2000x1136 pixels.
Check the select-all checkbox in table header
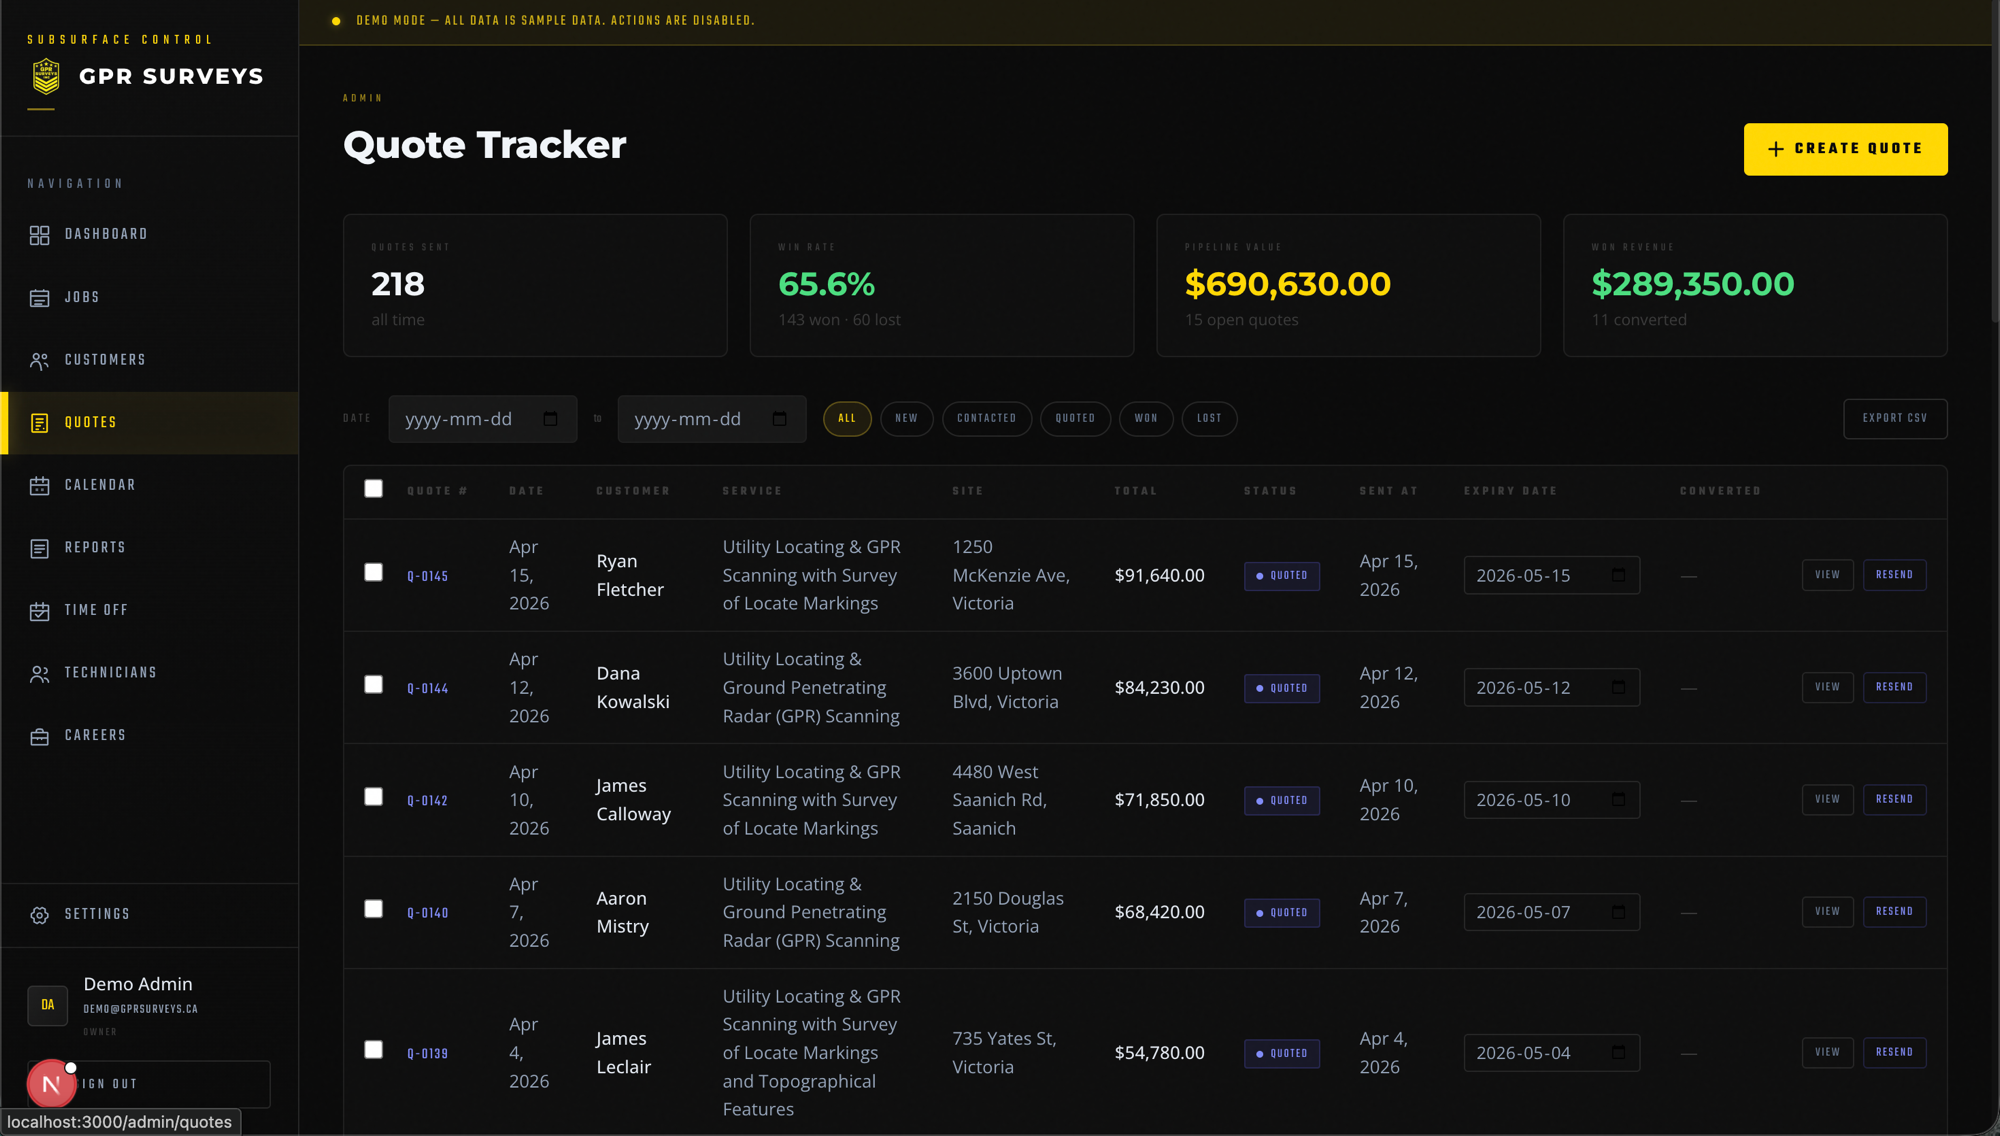(373, 488)
